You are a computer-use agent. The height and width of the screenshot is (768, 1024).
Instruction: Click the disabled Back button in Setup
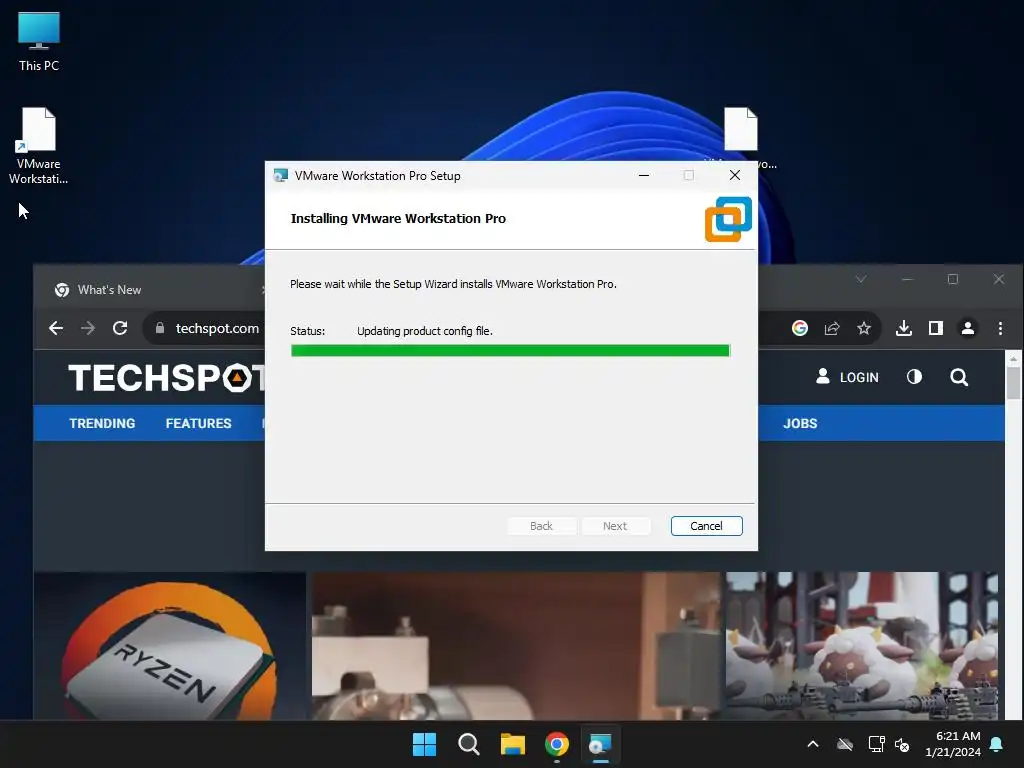pyautogui.click(x=541, y=526)
